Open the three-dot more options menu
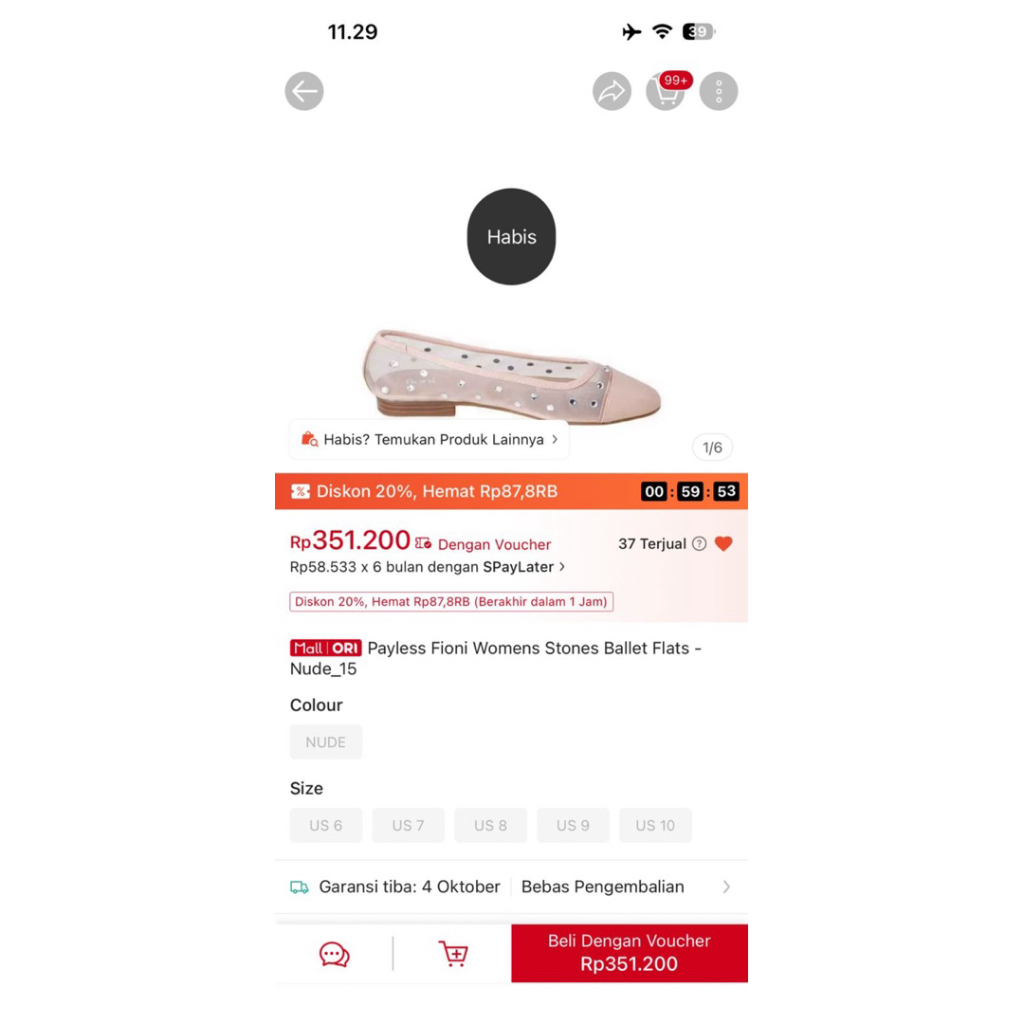Screen dimensions: 1024x1024 718,91
